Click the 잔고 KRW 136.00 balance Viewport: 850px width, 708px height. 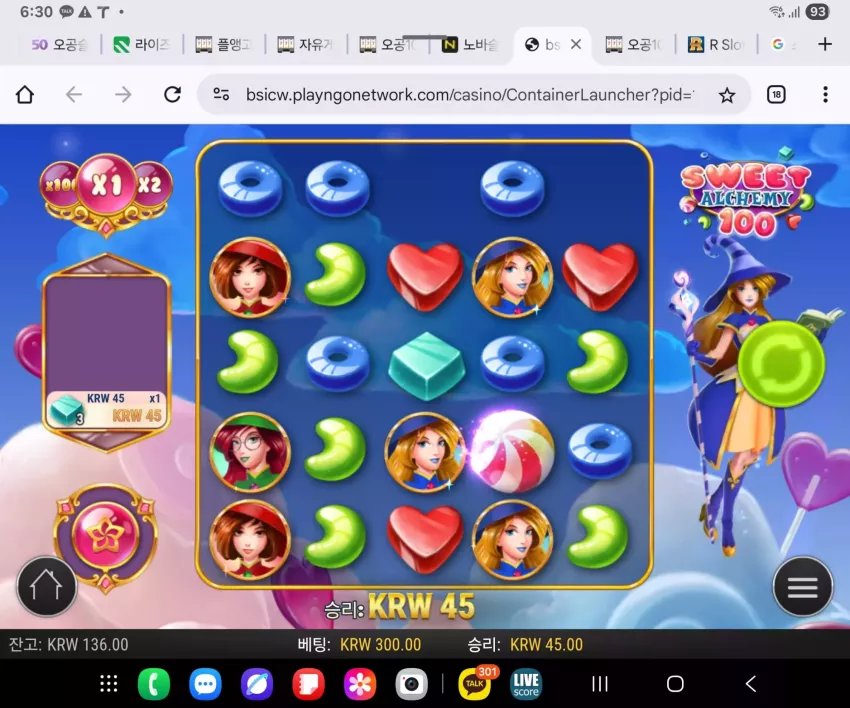[x=68, y=645]
